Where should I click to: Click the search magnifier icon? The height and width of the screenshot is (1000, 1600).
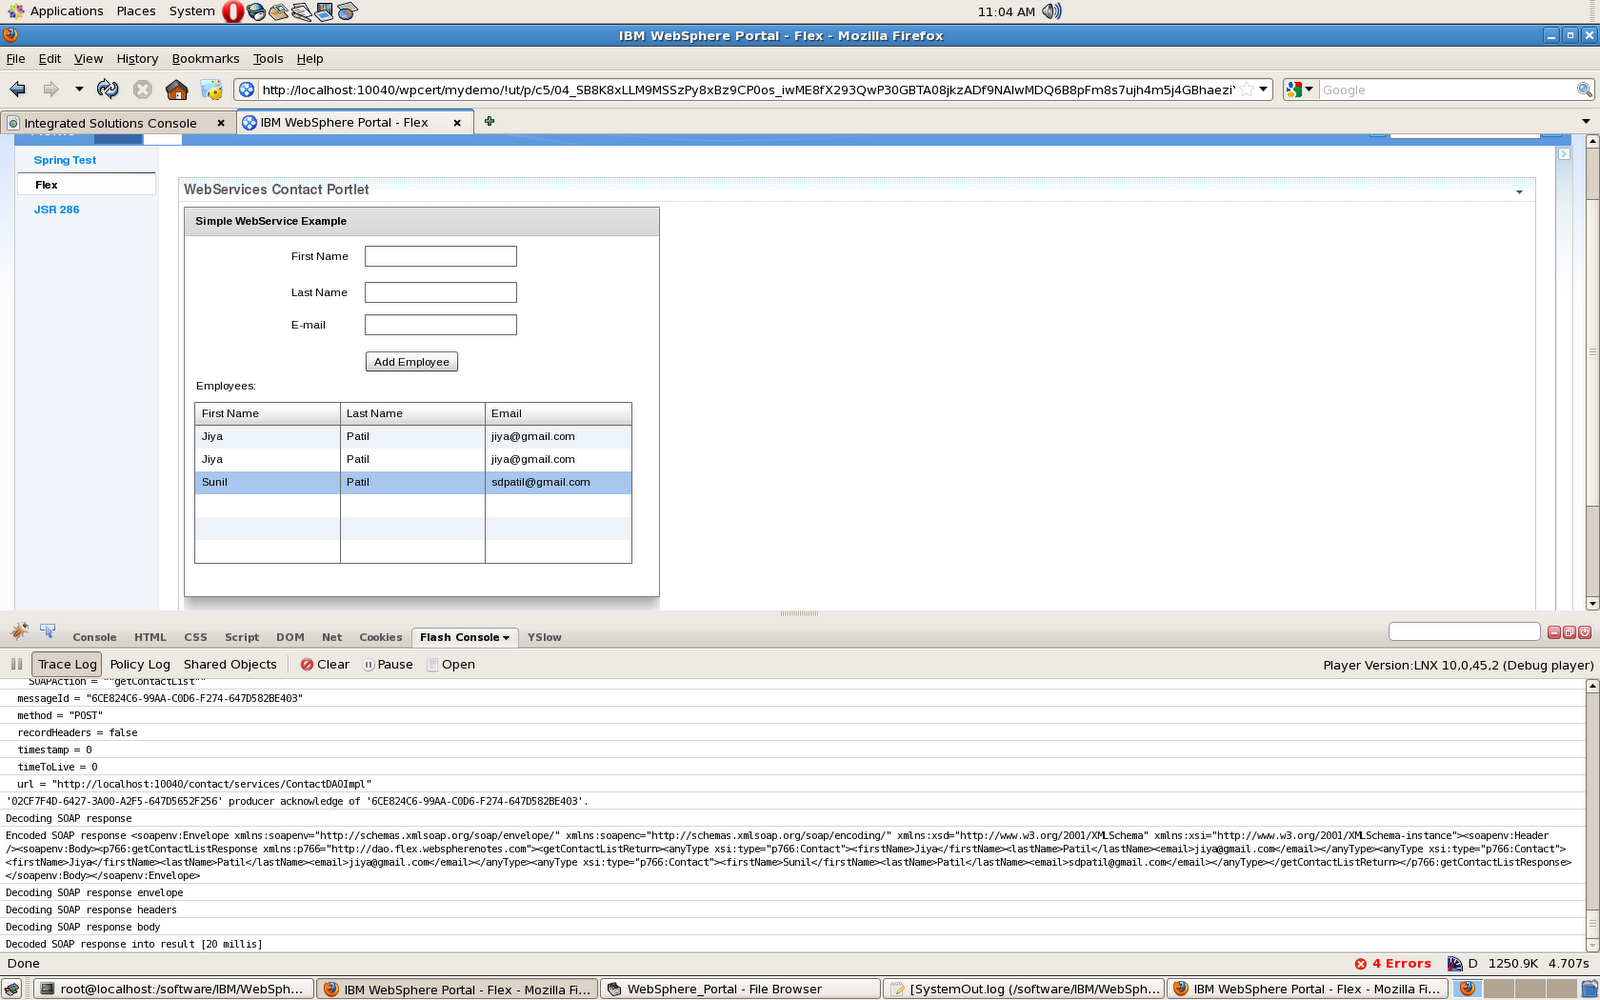point(1584,89)
